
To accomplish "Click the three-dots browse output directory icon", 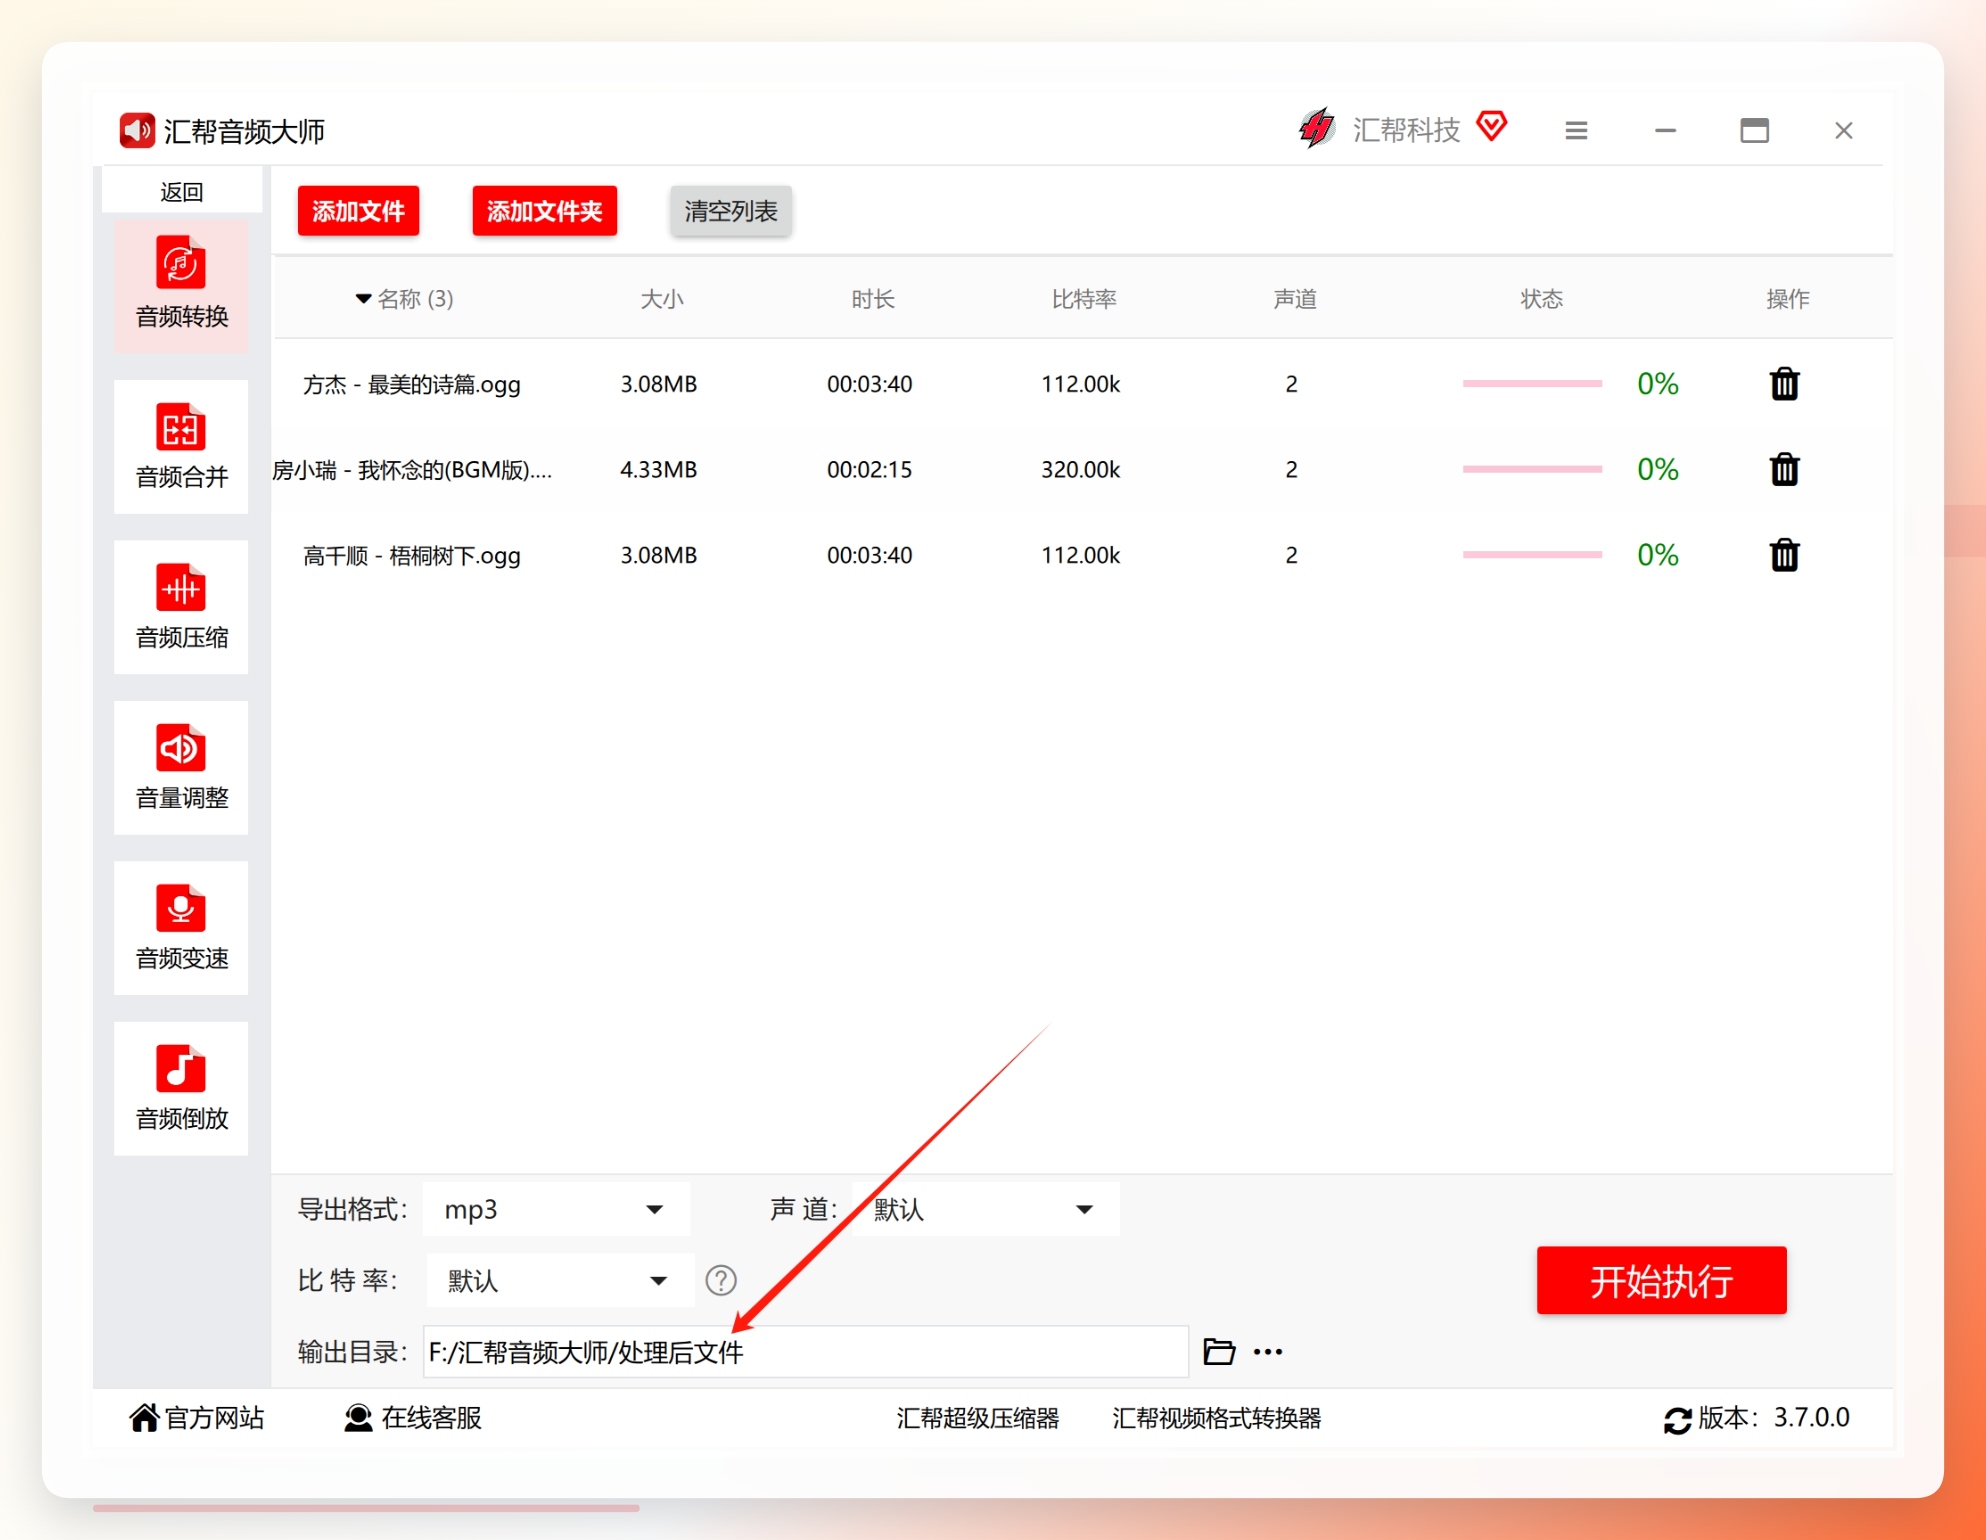I will point(1268,1352).
